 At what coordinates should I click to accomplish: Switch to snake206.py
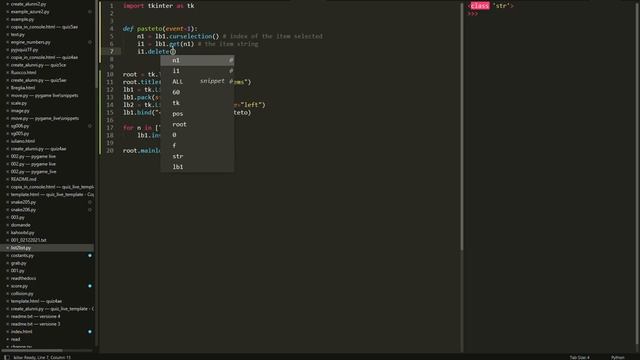[x=23, y=210]
